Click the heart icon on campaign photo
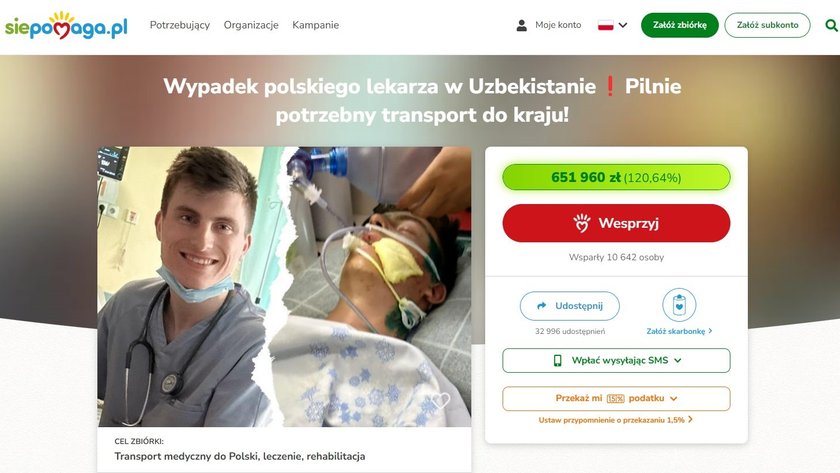This screenshot has height=473, width=840. pyautogui.click(x=441, y=400)
